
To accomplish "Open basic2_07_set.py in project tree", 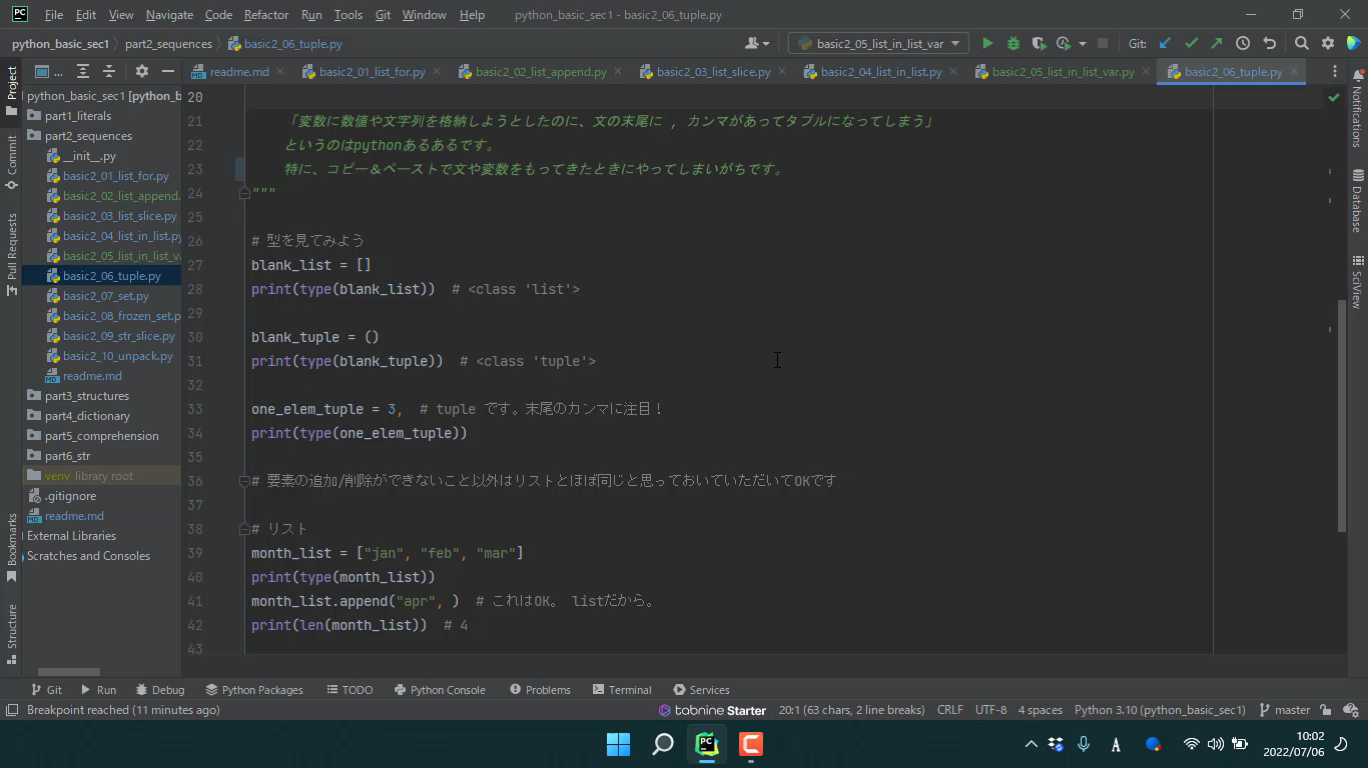I will [105, 296].
